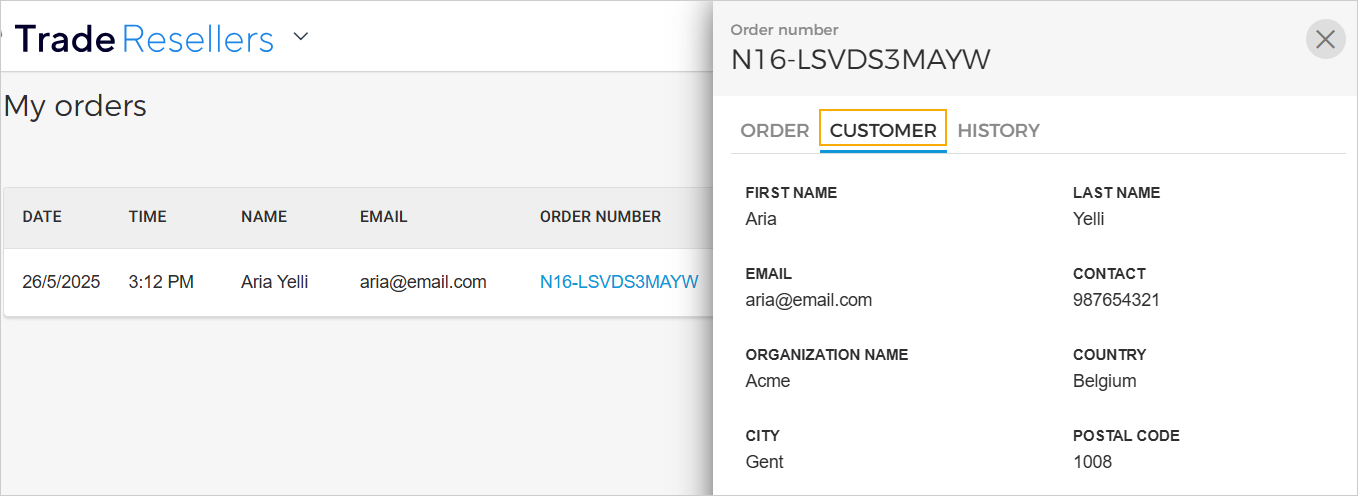The width and height of the screenshot is (1358, 496).
Task: Click the My orders heading
Action: (x=75, y=106)
